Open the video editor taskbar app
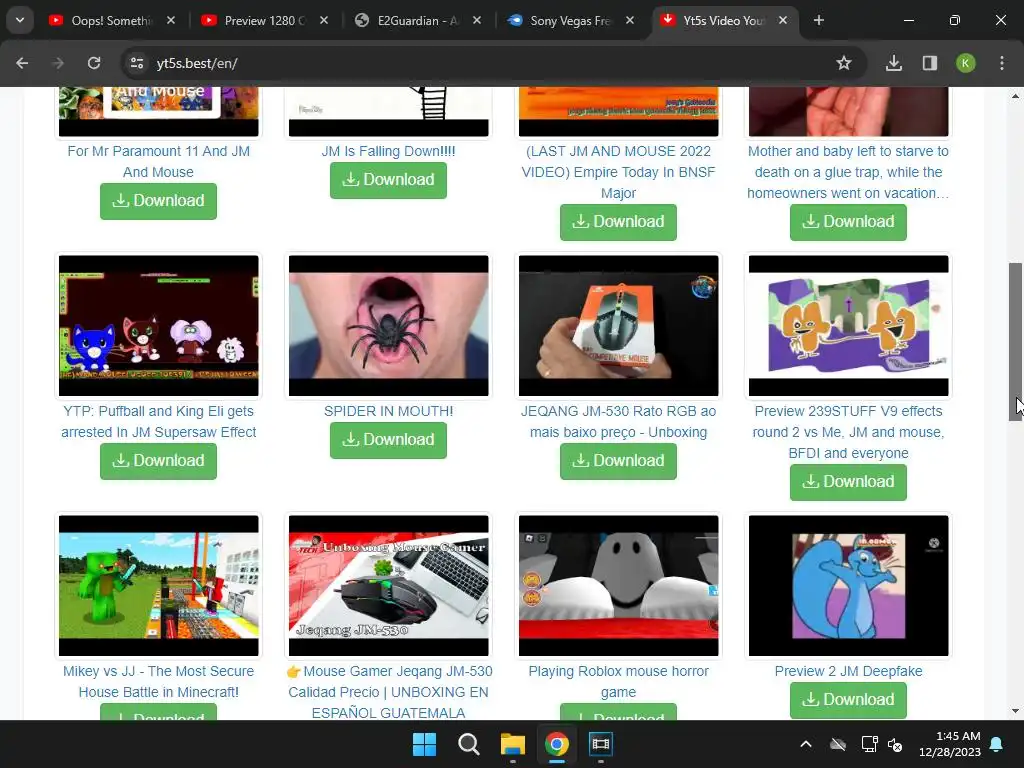The height and width of the screenshot is (768, 1024). [601, 744]
